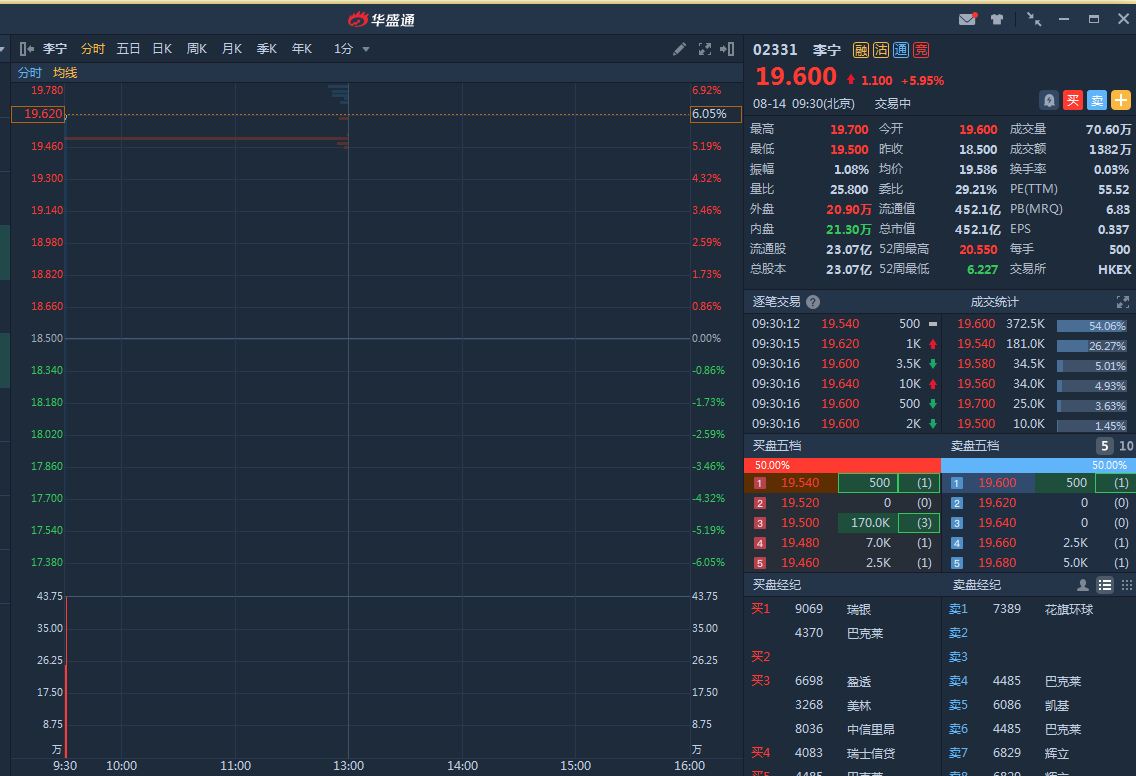Switch to 分时 chart tab
The image size is (1136, 776).
tap(93, 49)
